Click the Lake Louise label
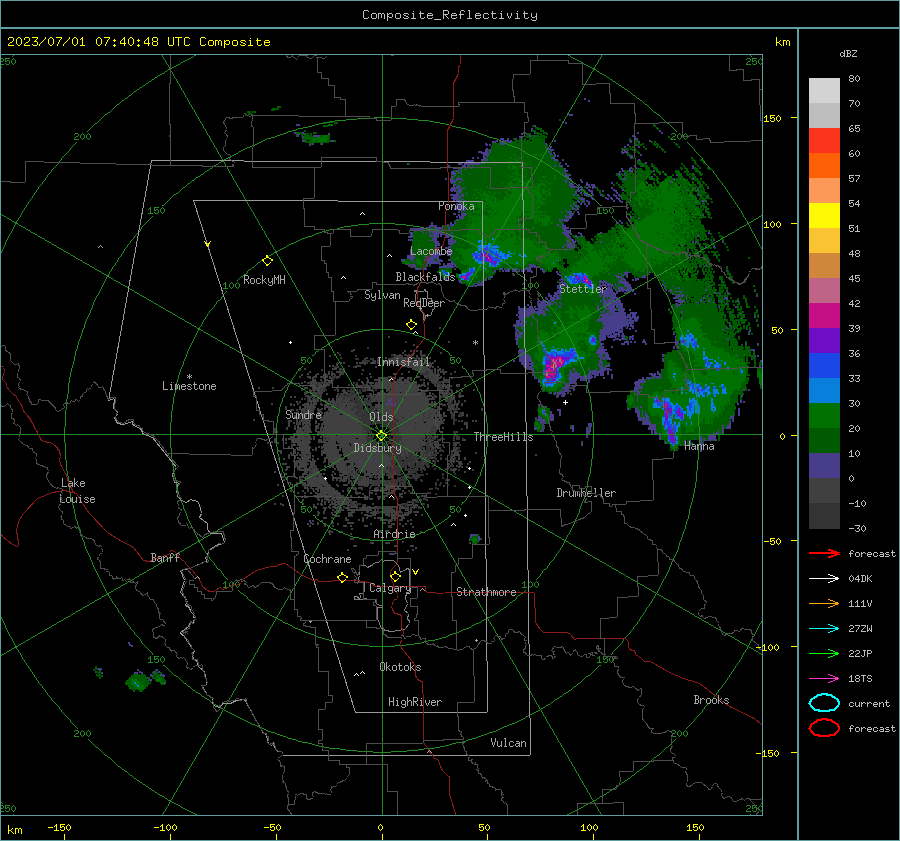This screenshot has width=900, height=841. pyautogui.click(x=77, y=491)
